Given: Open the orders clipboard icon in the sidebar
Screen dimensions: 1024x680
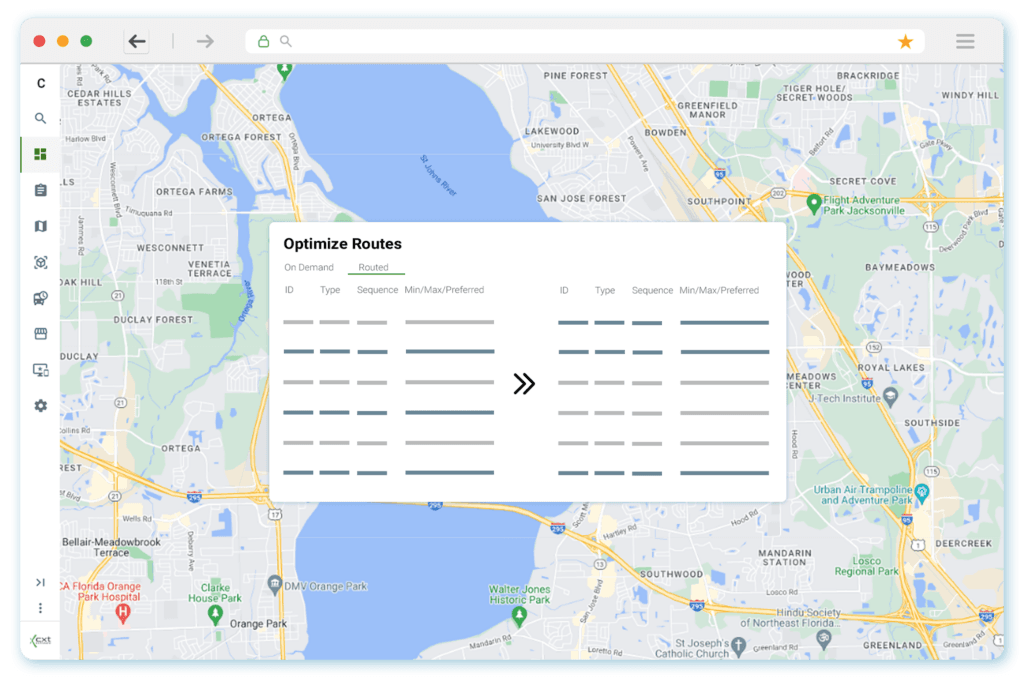Looking at the screenshot, I should (x=40, y=190).
